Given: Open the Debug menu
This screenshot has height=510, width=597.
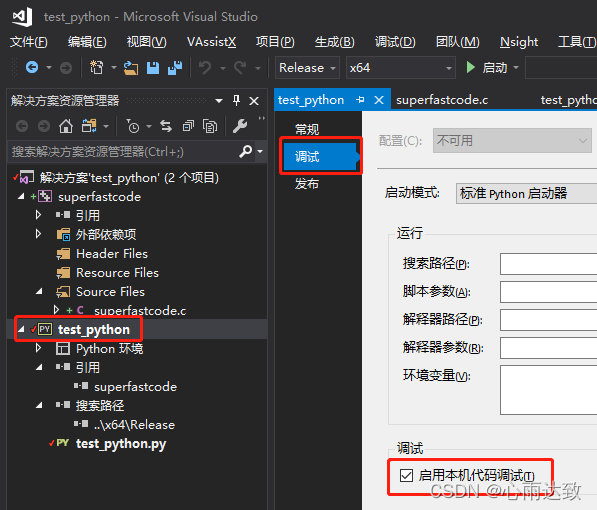Looking at the screenshot, I should [x=395, y=42].
